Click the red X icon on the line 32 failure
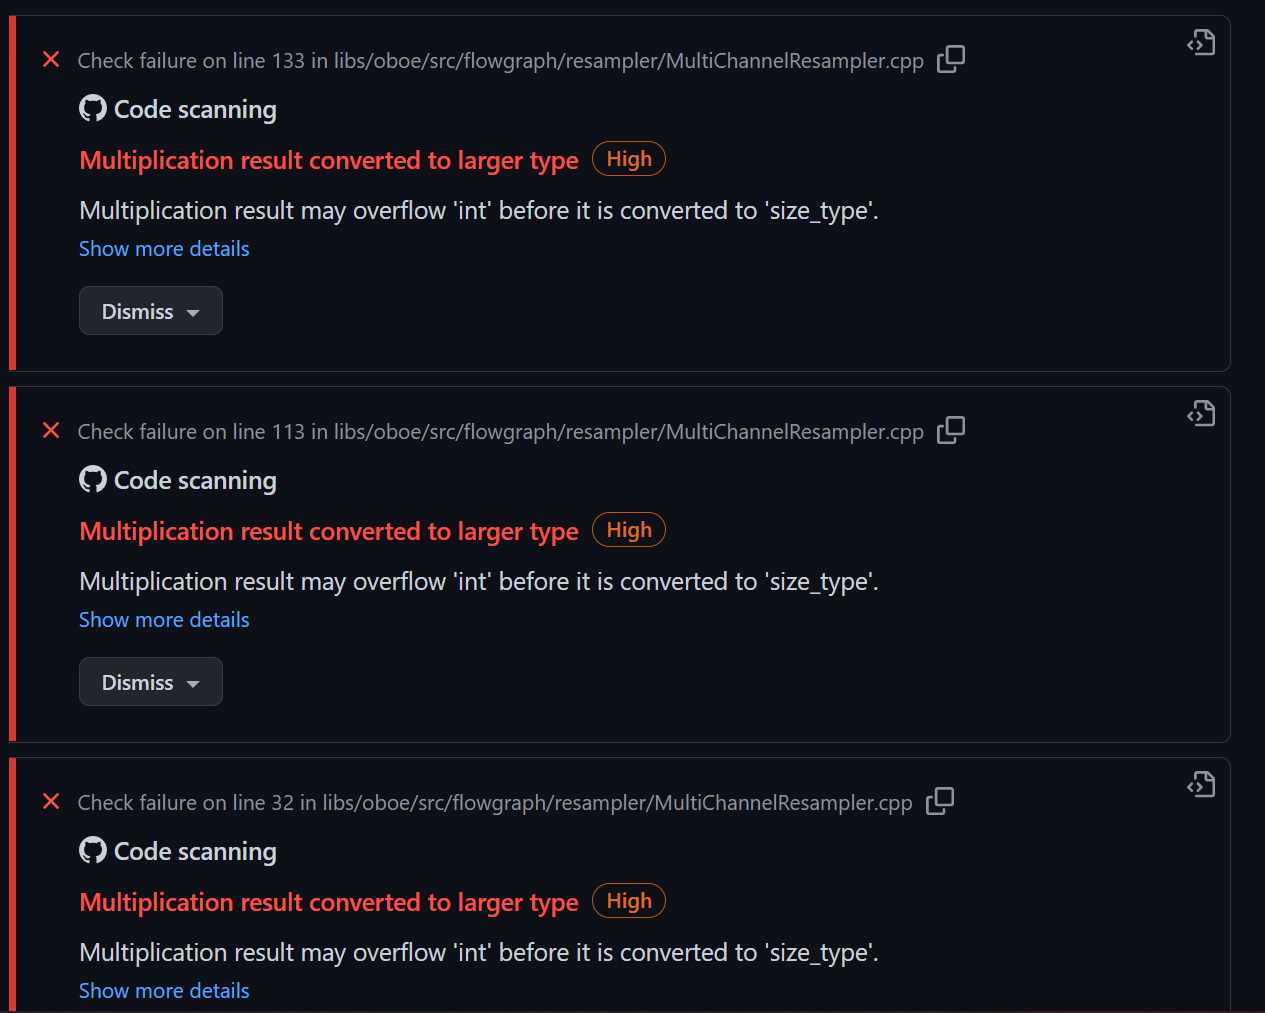This screenshot has height=1013, width=1265. 51,801
